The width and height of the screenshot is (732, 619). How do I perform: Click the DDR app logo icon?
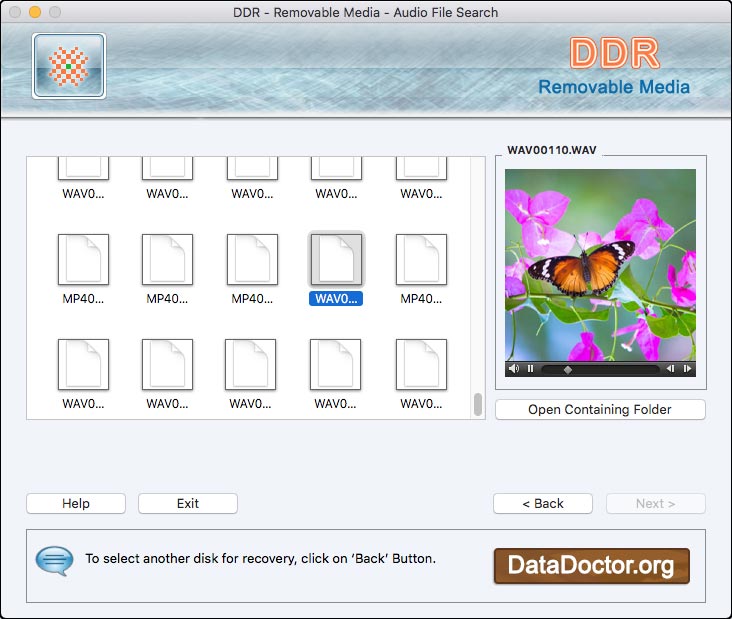click(69, 66)
